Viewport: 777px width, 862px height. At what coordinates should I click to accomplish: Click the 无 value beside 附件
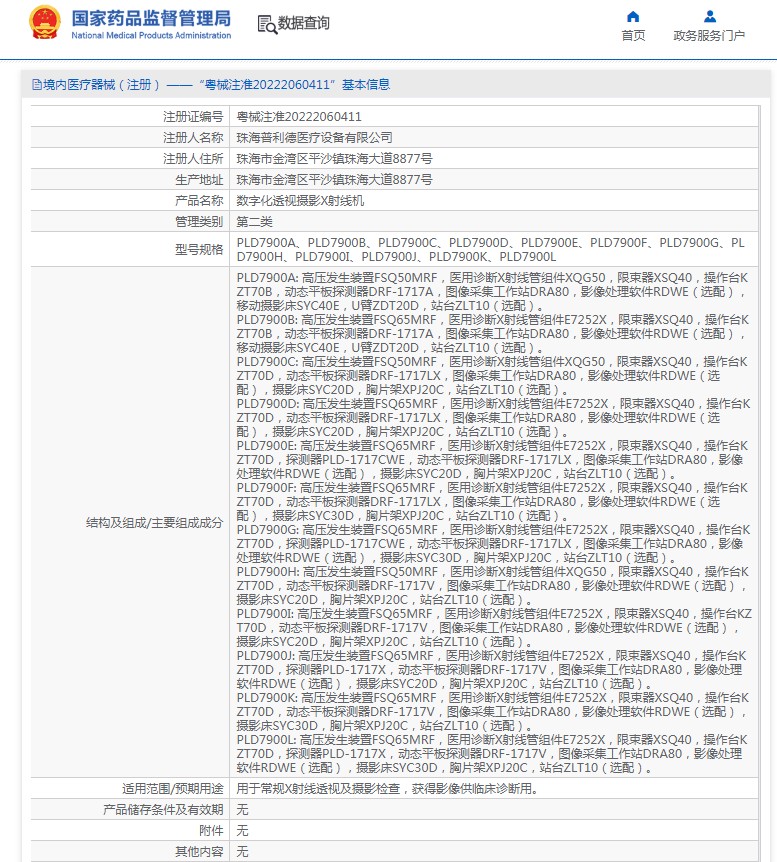pos(243,831)
